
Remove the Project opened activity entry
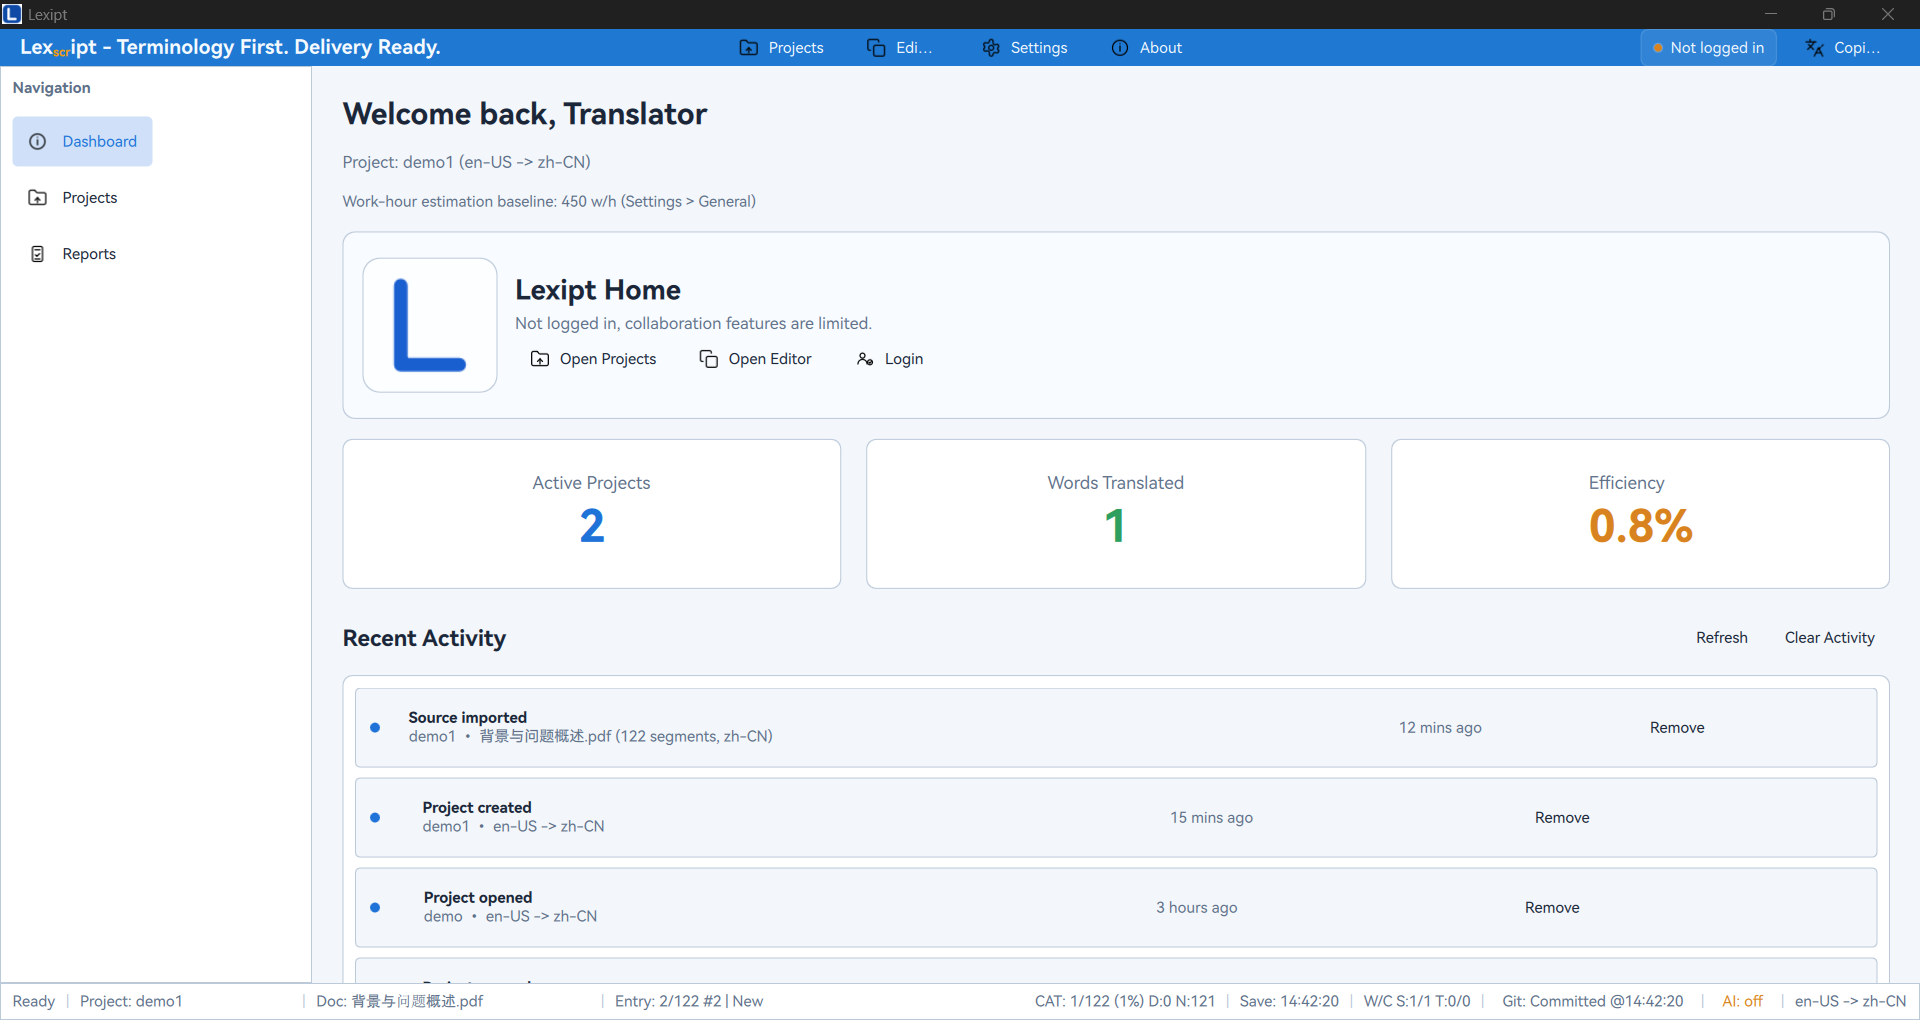click(x=1551, y=908)
